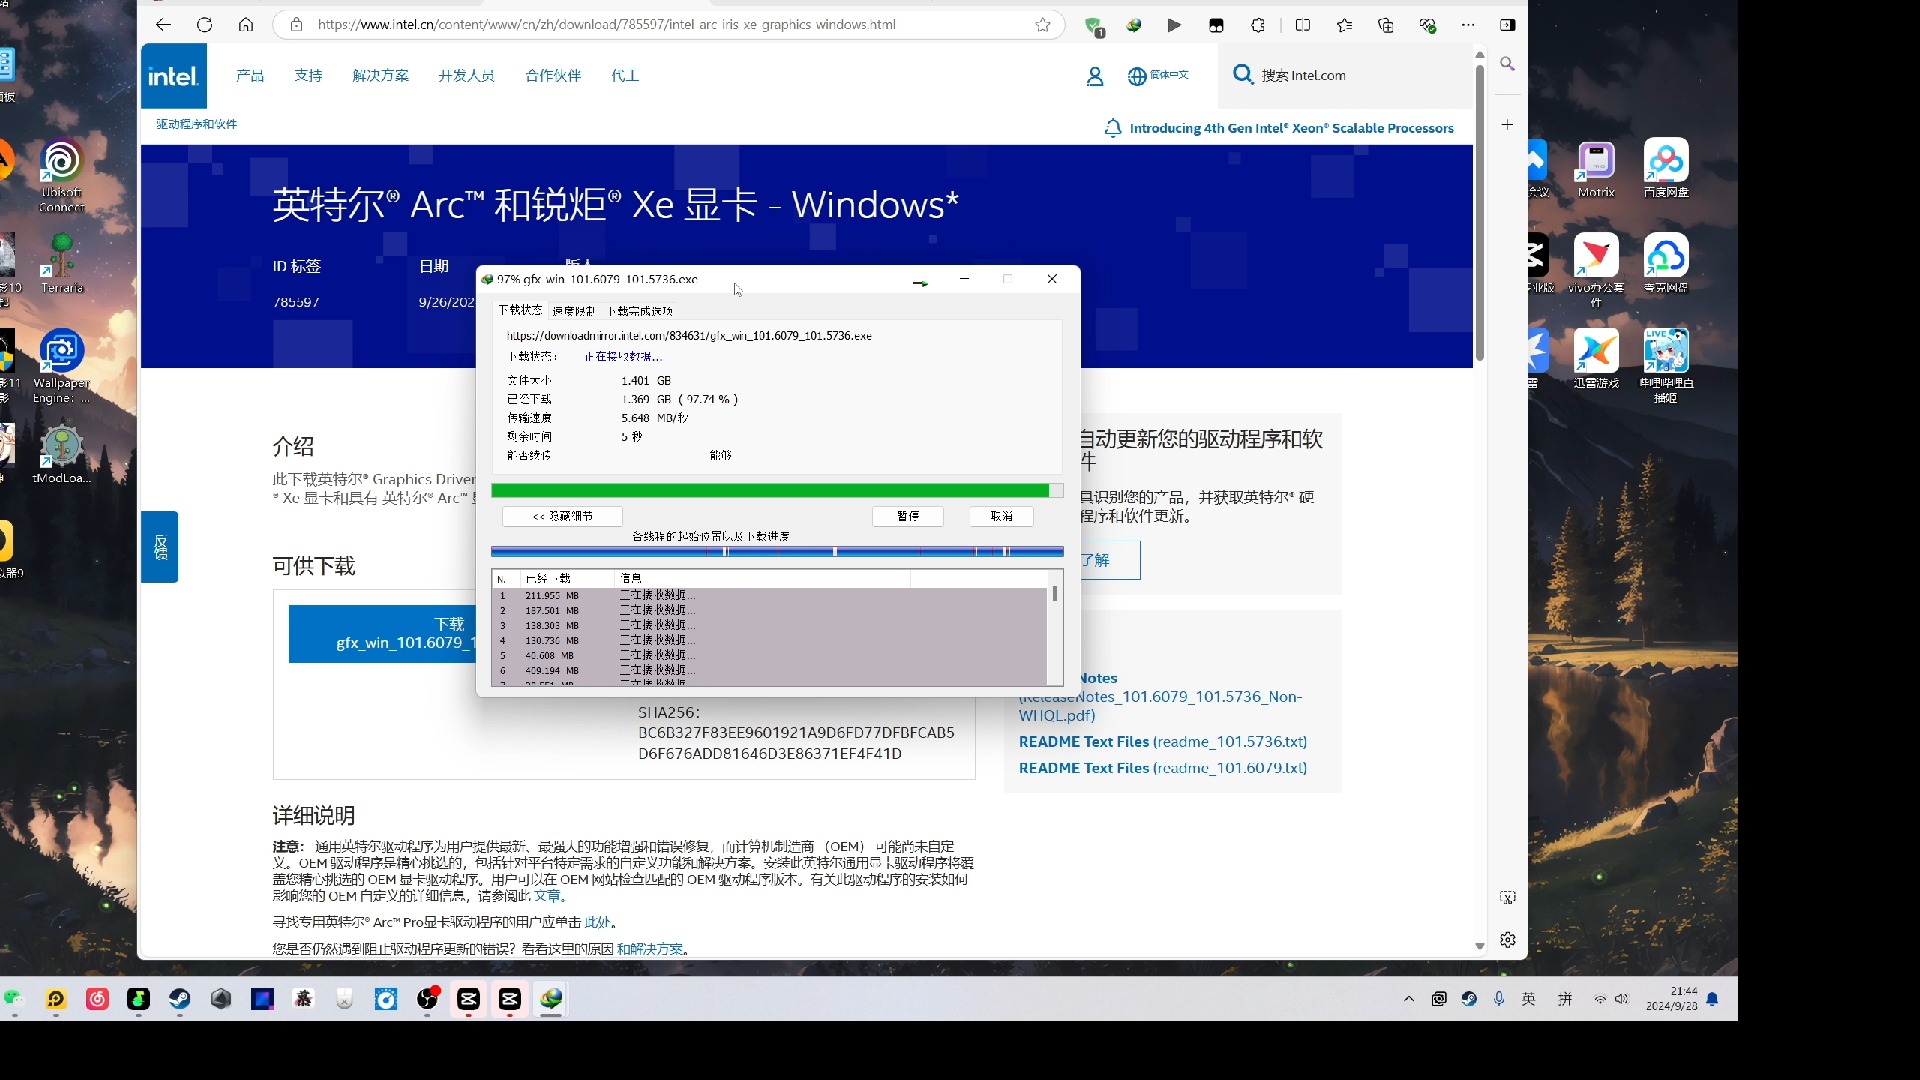Add this page to favorites star
This screenshot has height=1080, width=1920.
pyautogui.click(x=1043, y=25)
